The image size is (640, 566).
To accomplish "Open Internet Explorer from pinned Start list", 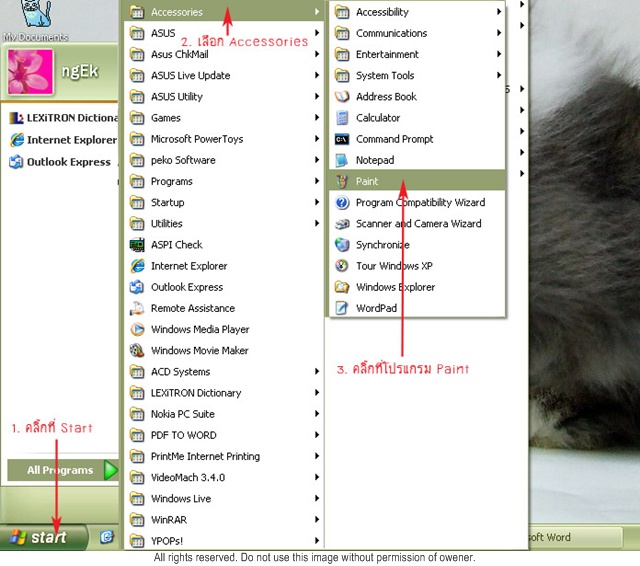I will click(63, 140).
